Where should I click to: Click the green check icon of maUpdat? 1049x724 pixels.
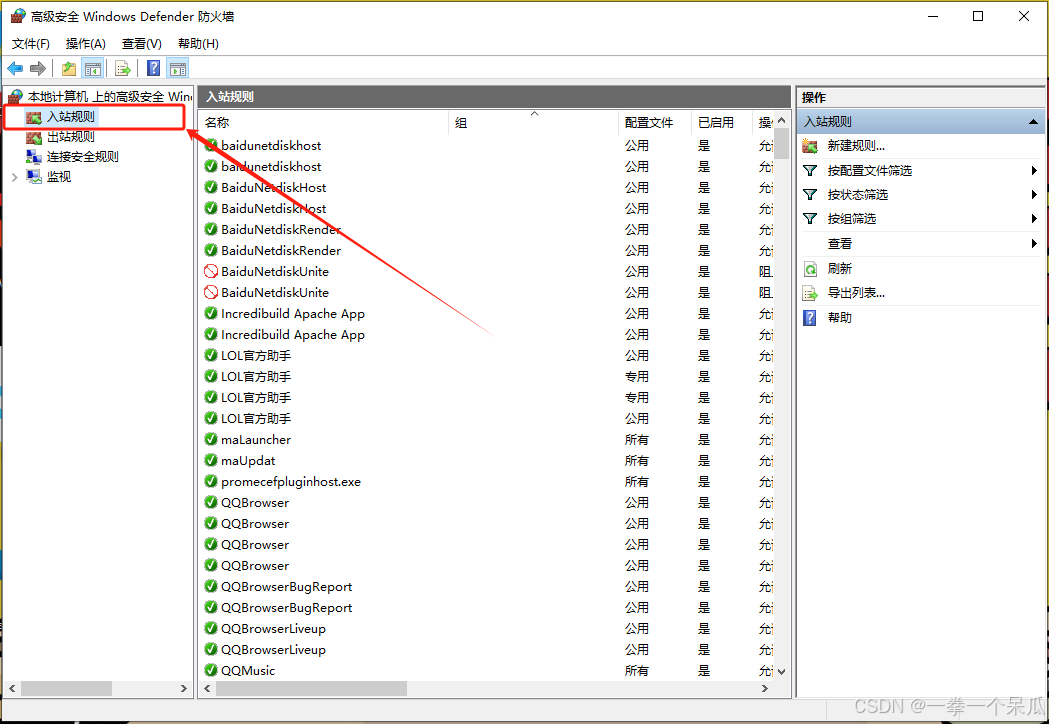pyautogui.click(x=211, y=460)
